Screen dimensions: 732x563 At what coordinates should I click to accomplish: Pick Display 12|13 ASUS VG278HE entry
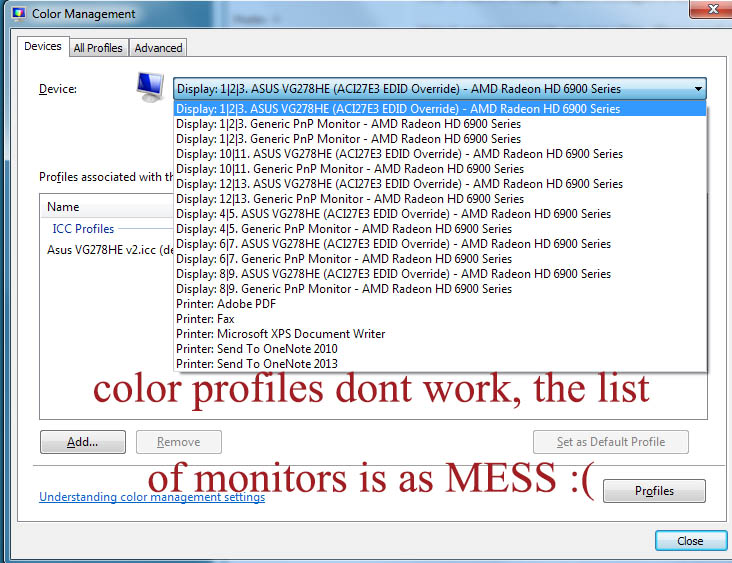click(439, 183)
